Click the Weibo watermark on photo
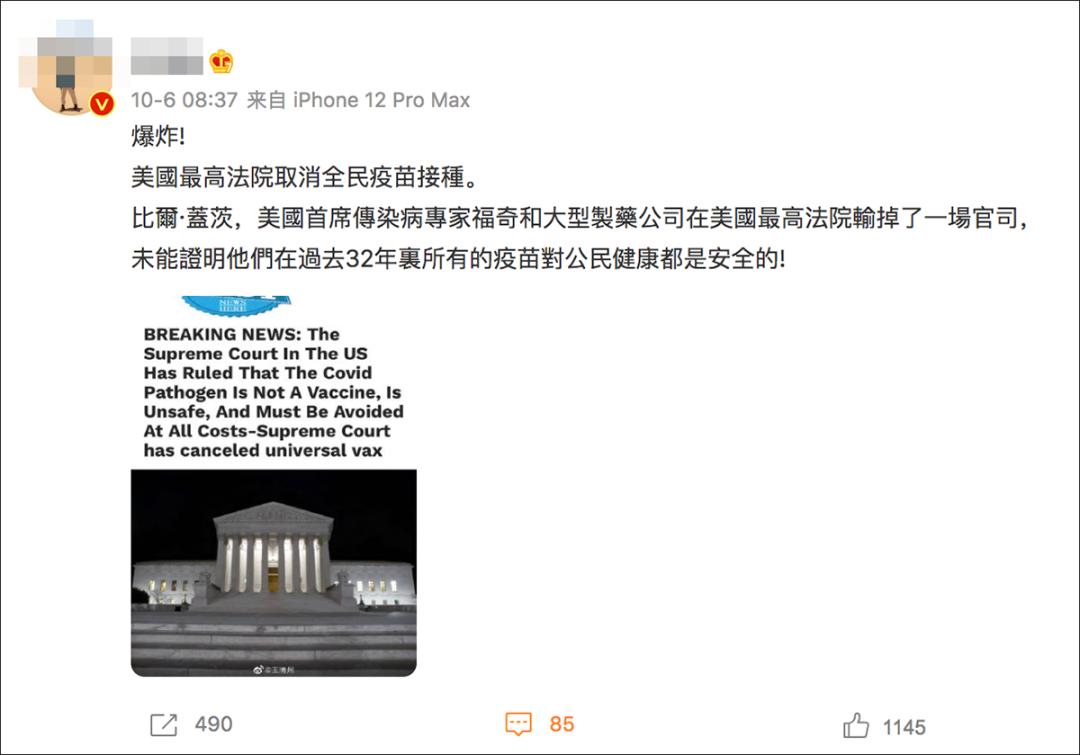The image size is (1080, 755). 273,670
